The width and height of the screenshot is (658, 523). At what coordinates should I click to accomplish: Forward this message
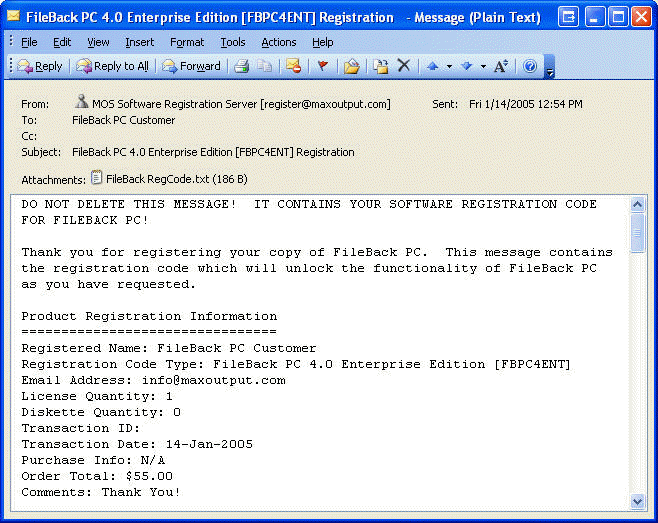tap(191, 66)
